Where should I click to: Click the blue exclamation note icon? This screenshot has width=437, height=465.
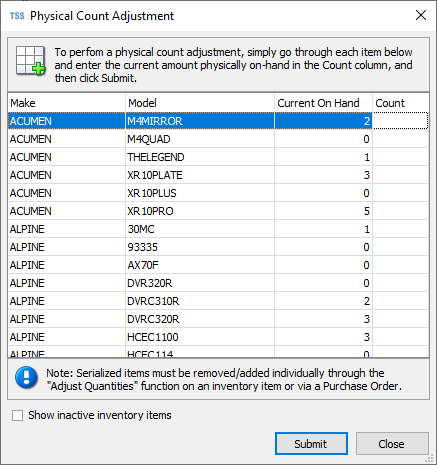26,378
